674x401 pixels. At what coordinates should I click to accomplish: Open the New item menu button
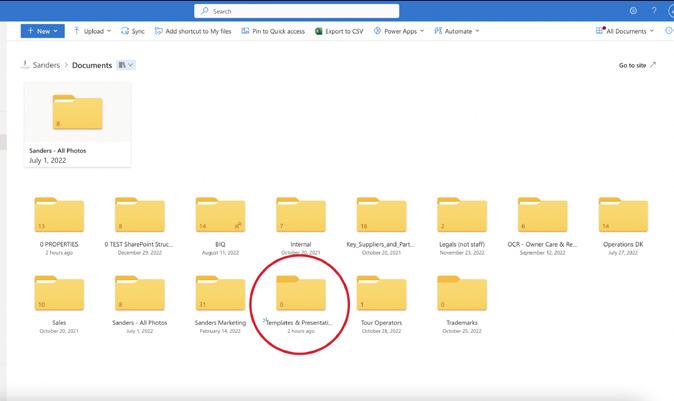(43, 31)
